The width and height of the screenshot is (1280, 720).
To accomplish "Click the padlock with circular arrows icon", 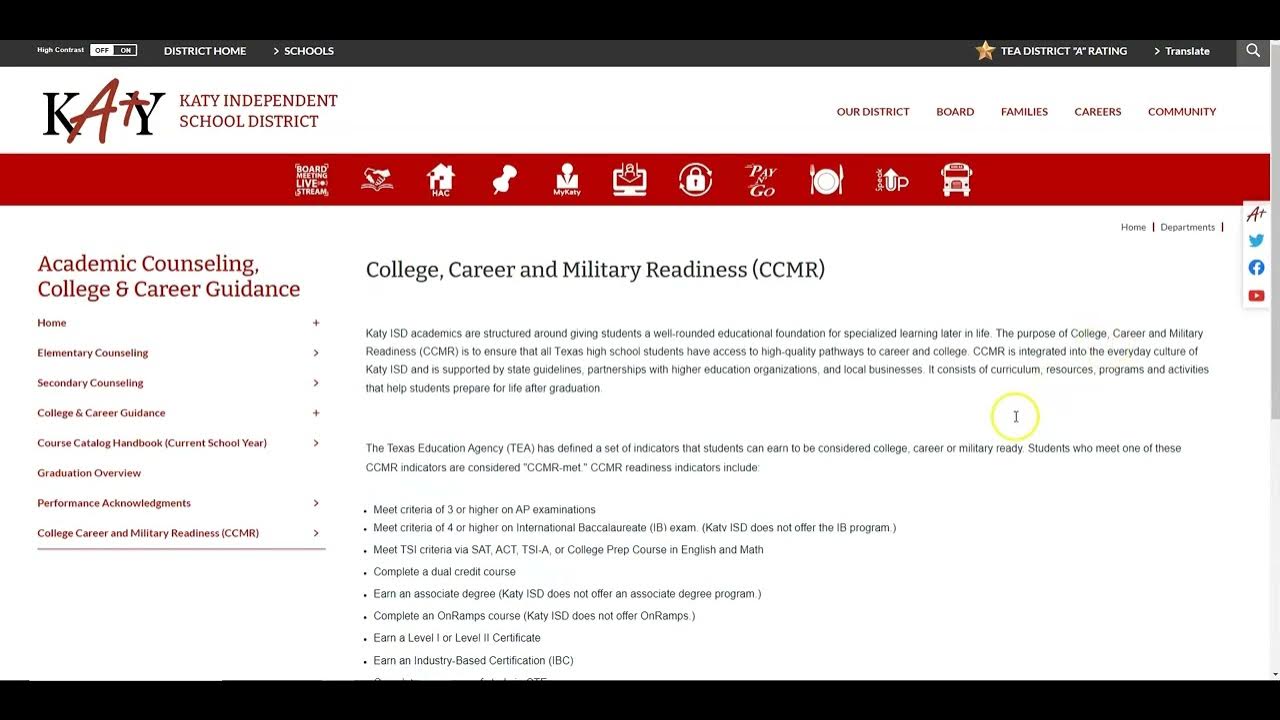I will (695, 180).
